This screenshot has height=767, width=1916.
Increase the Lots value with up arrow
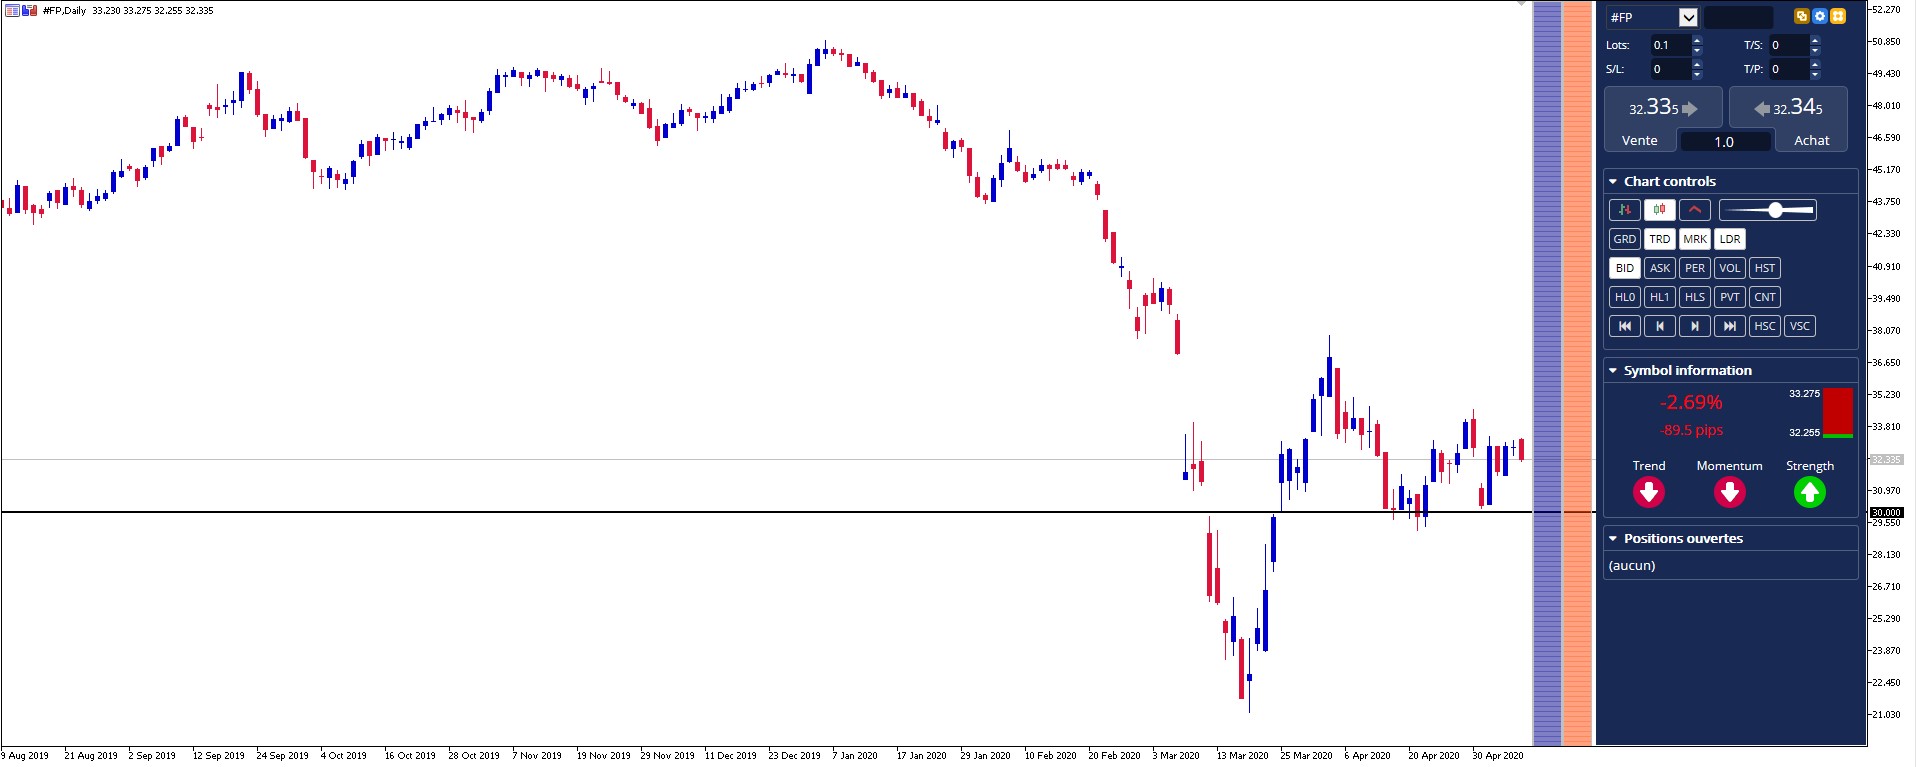[1697, 40]
